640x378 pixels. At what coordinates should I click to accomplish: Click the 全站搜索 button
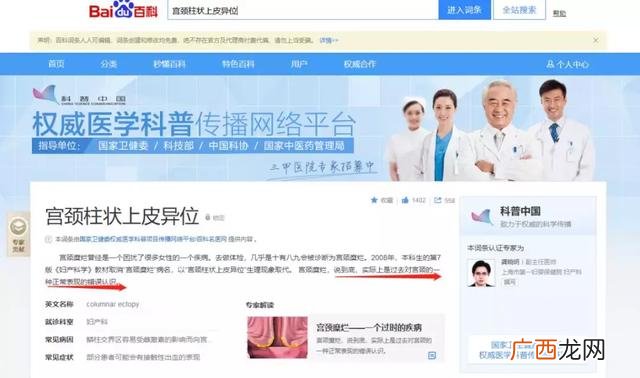[x=519, y=10]
